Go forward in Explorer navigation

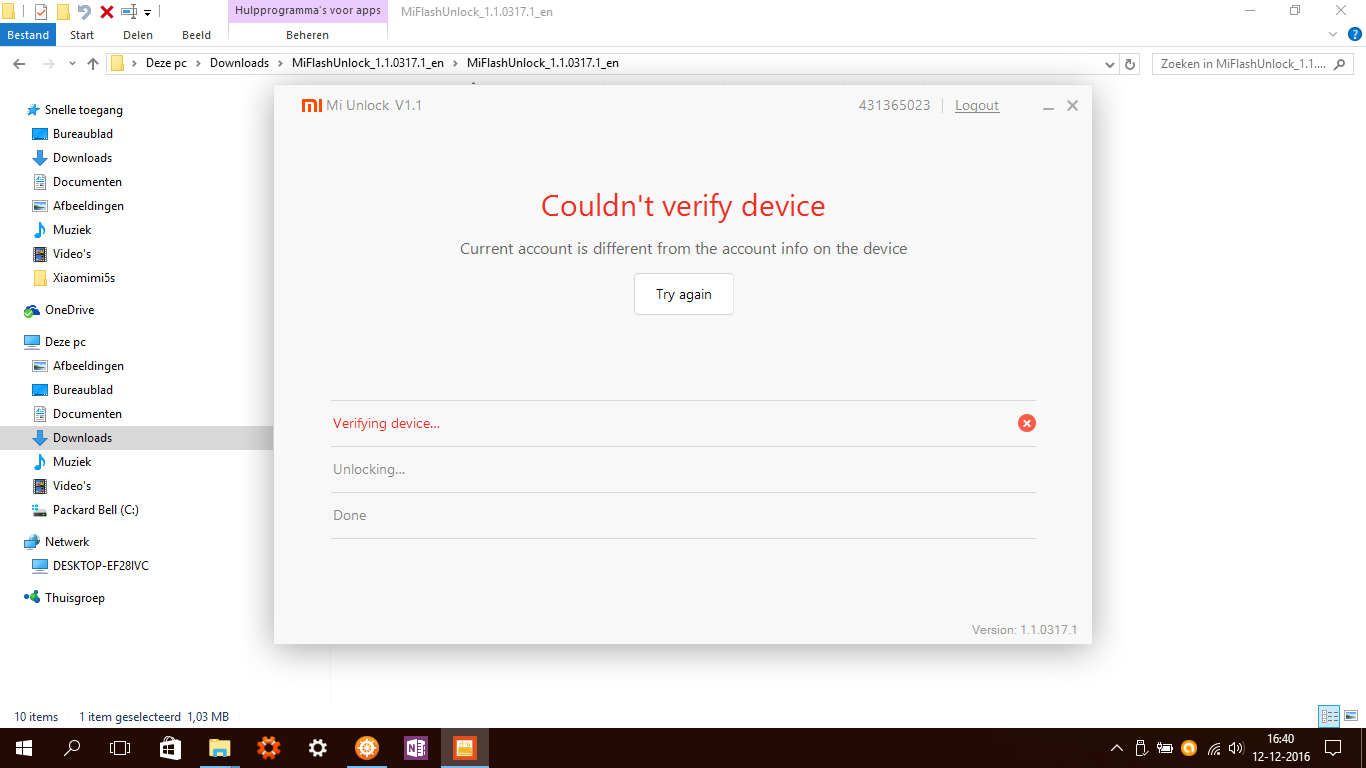pyautogui.click(x=48, y=63)
